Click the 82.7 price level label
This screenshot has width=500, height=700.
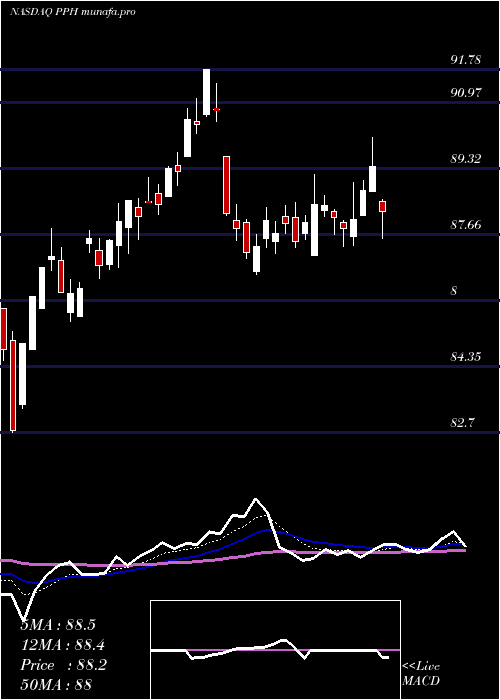pos(462,423)
